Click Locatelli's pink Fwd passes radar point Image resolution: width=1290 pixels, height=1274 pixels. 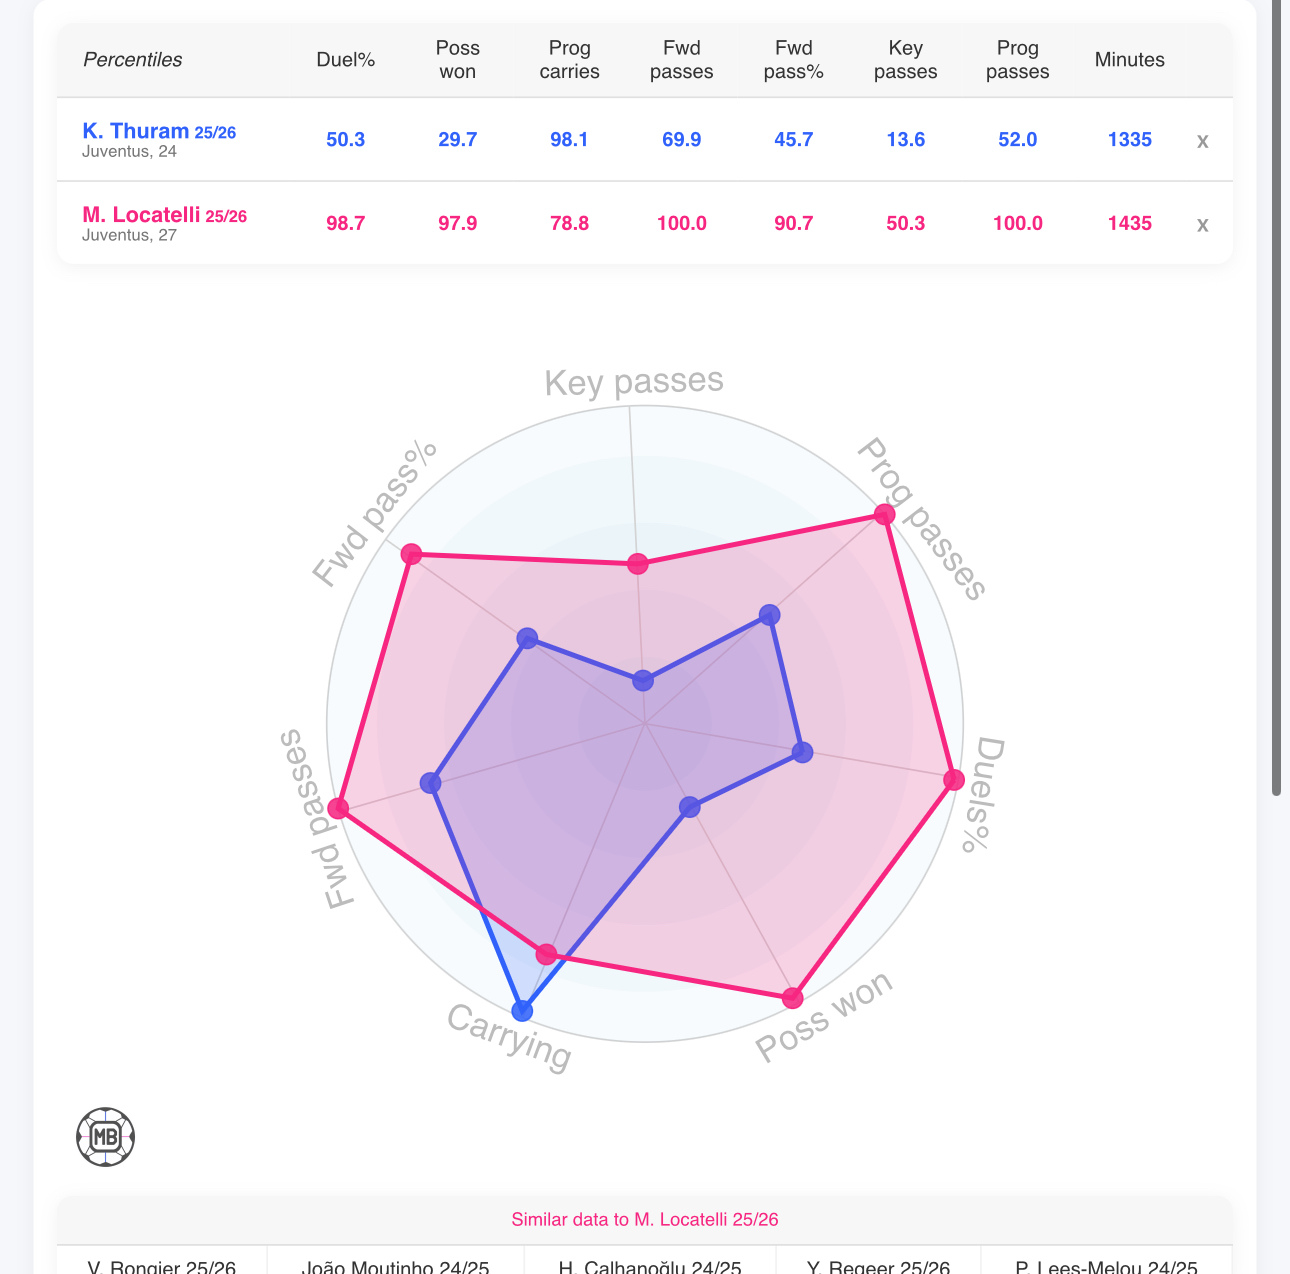pyautogui.click(x=338, y=808)
